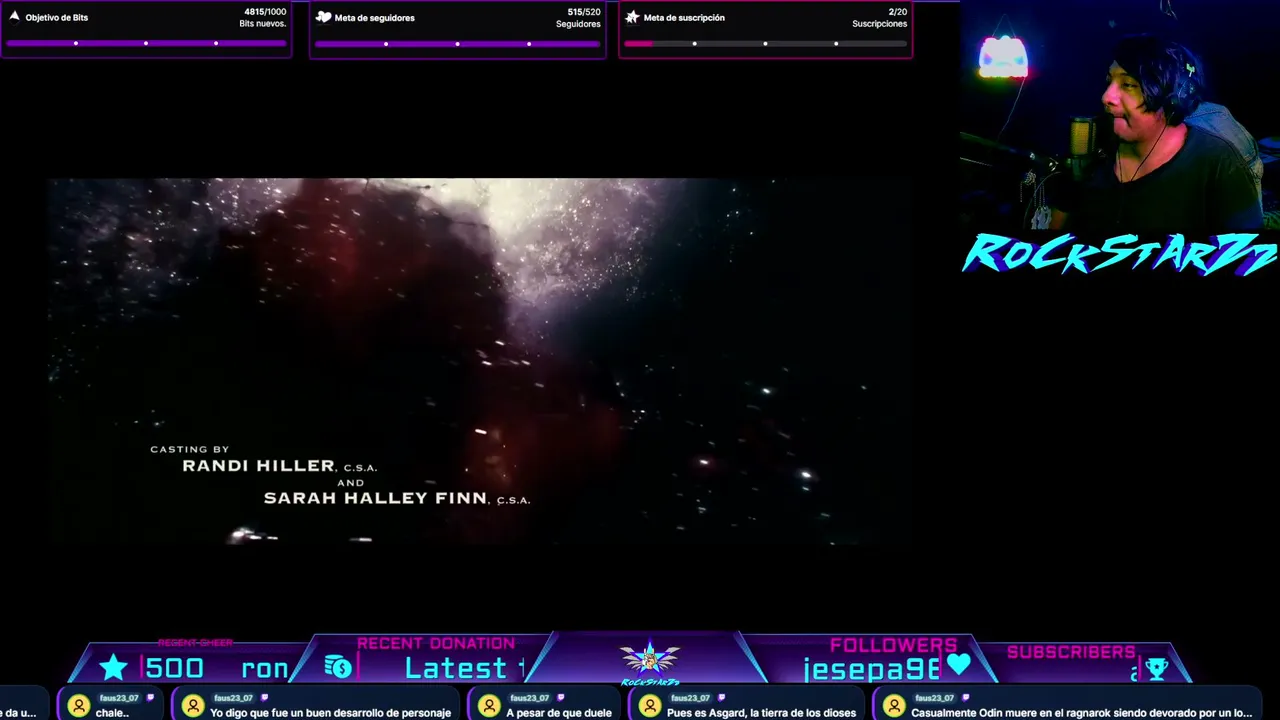Click the 'FOLLOWERS' heading in the bottom bar
The width and height of the screenshot is (1280, 720).
893,645
